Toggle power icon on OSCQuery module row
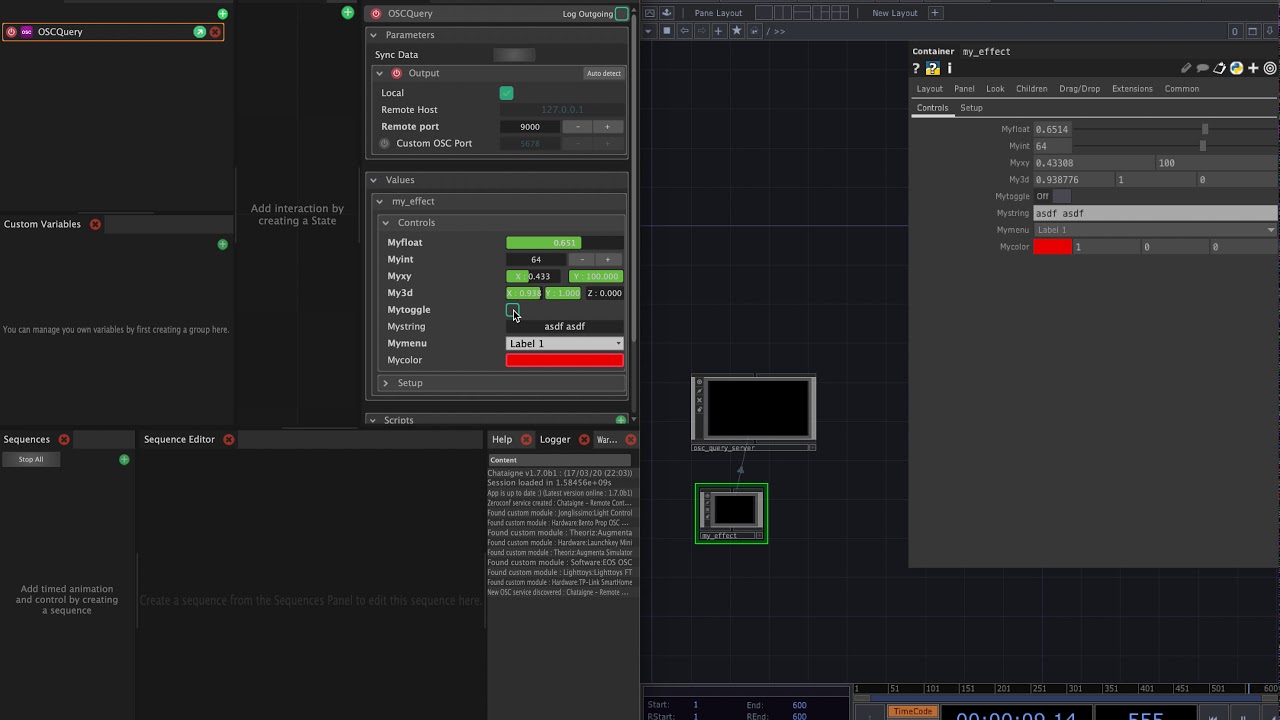Screen dimensions: 1280x720 (11, 32)
